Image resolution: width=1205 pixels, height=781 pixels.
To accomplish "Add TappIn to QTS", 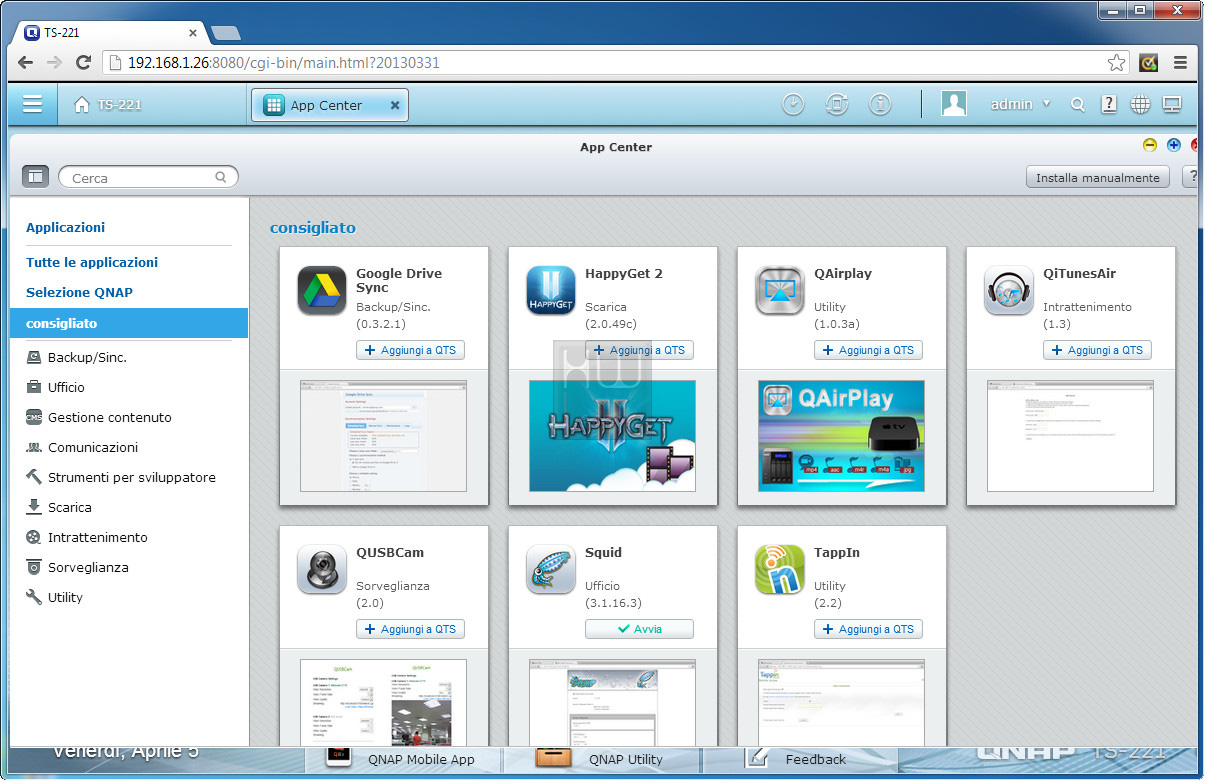I will [x=868, y=629].
